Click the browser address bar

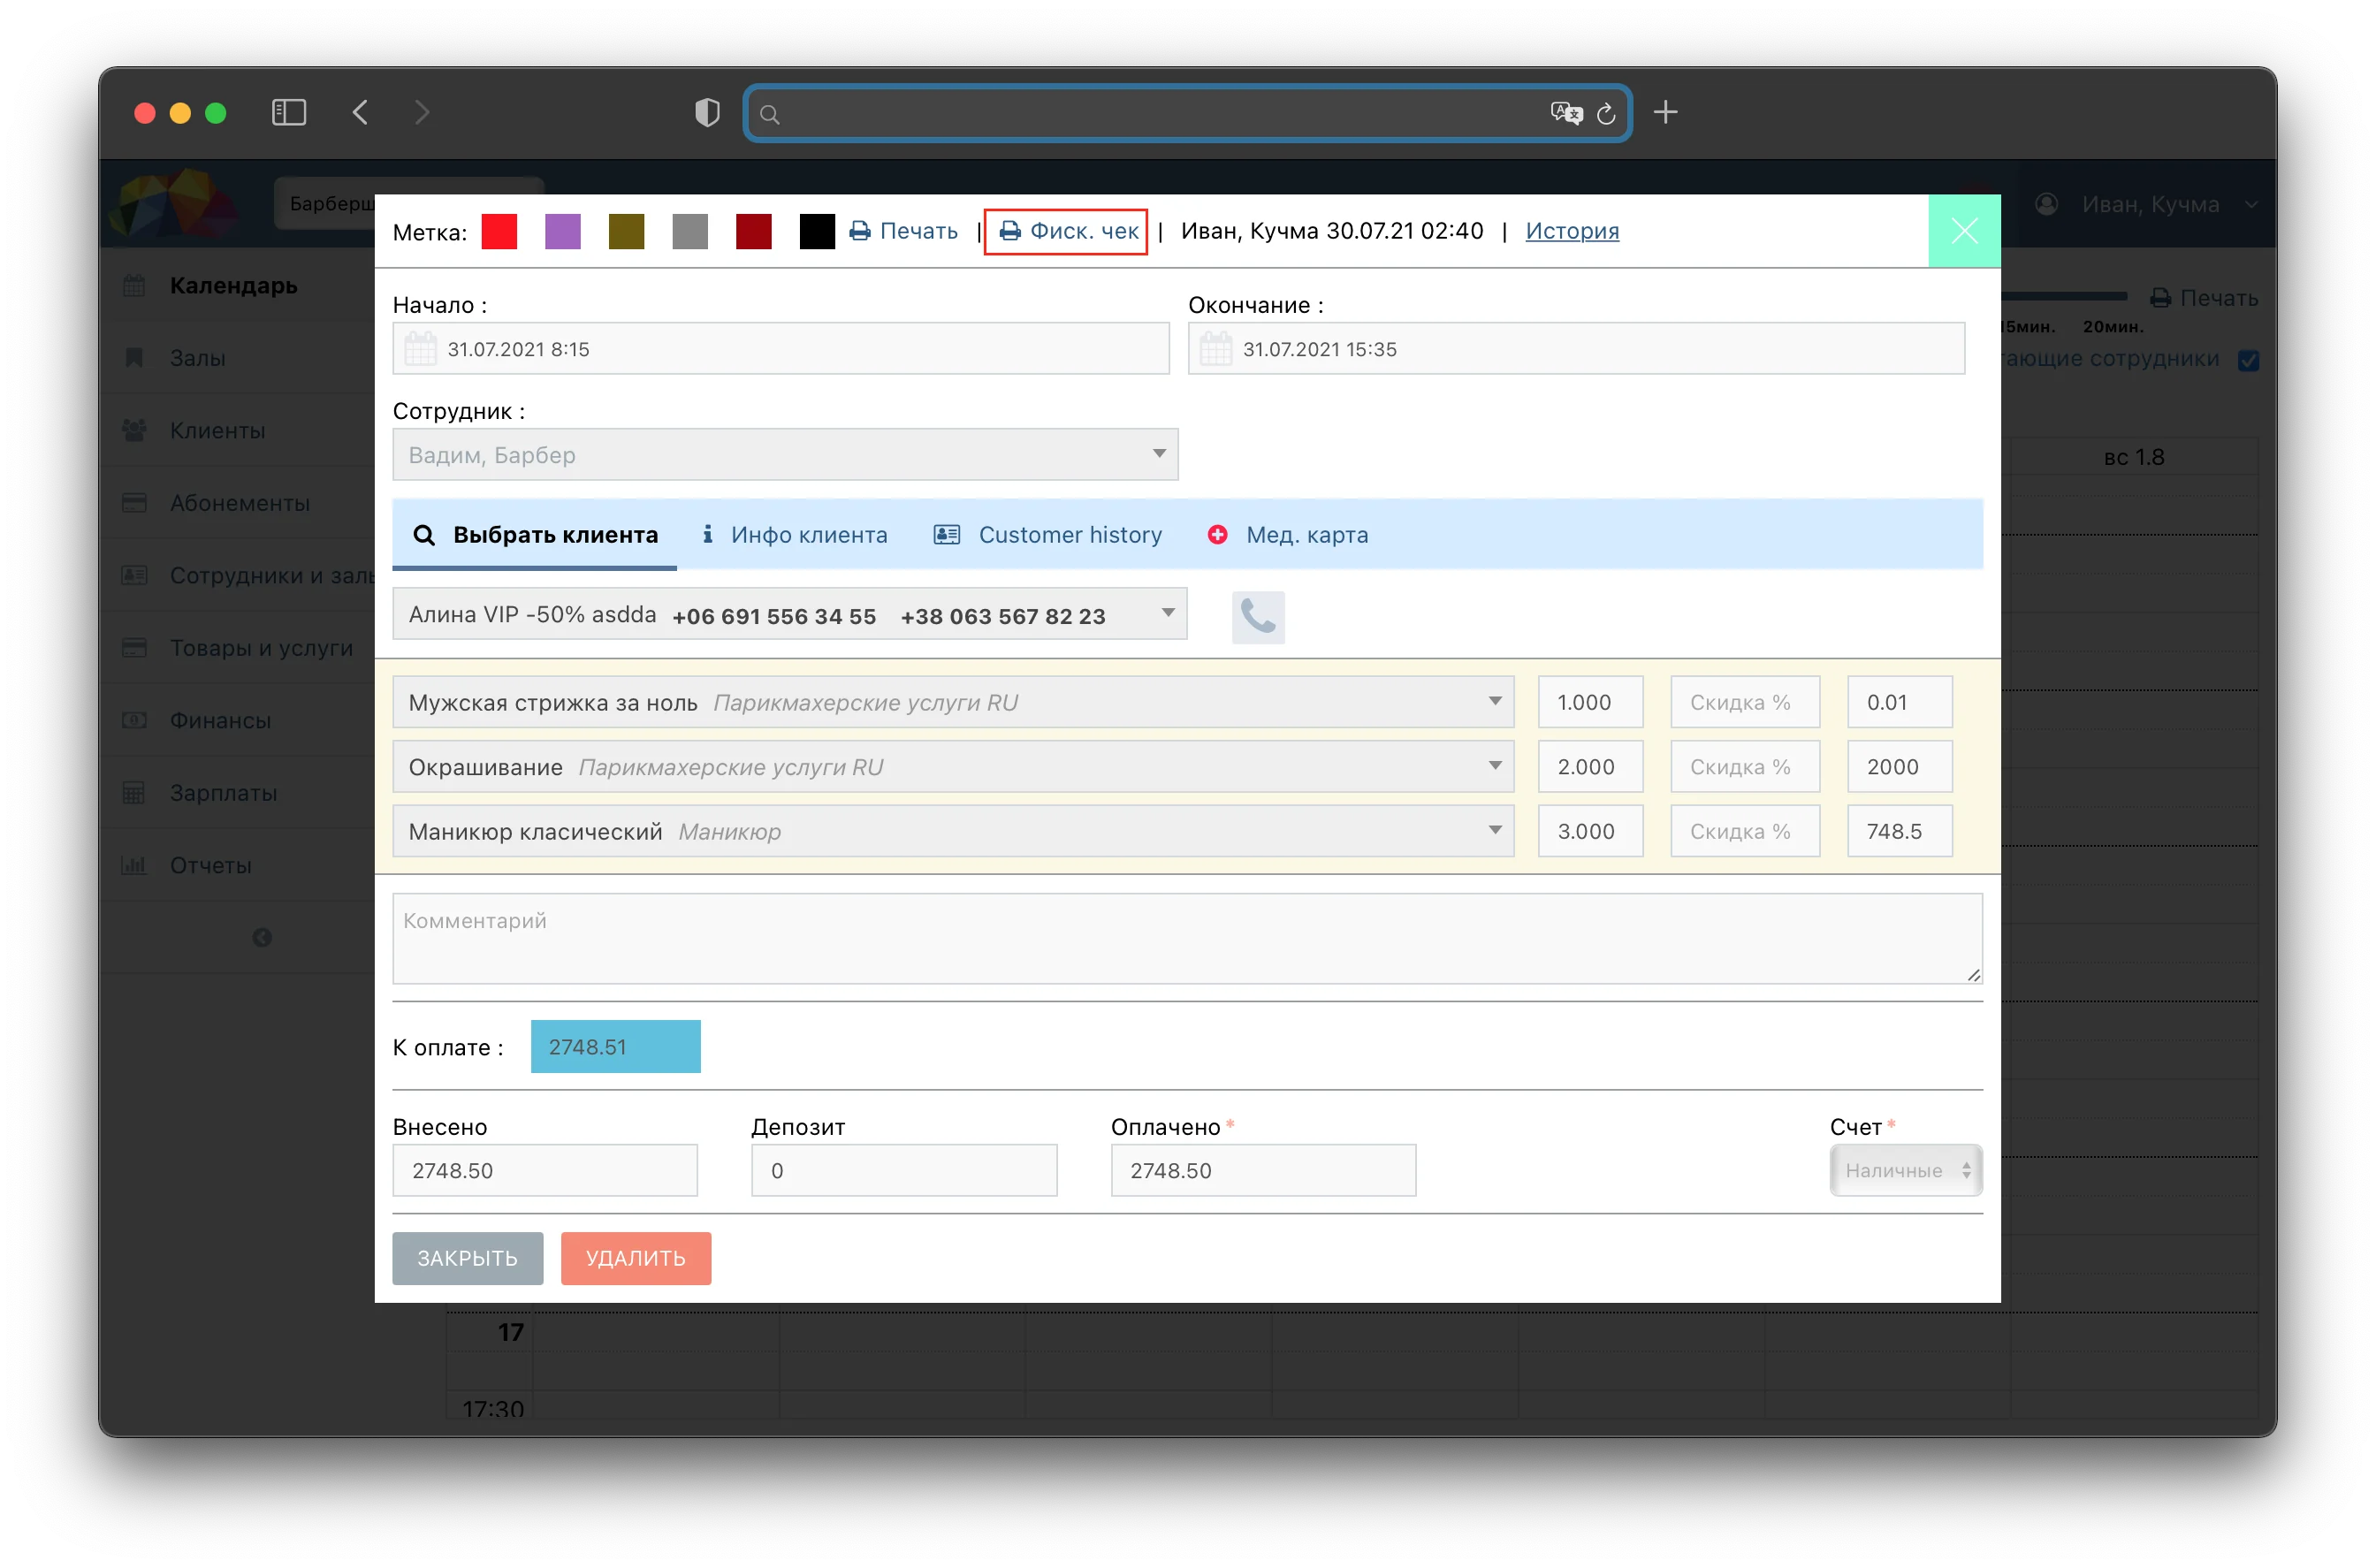[1188, 113]
